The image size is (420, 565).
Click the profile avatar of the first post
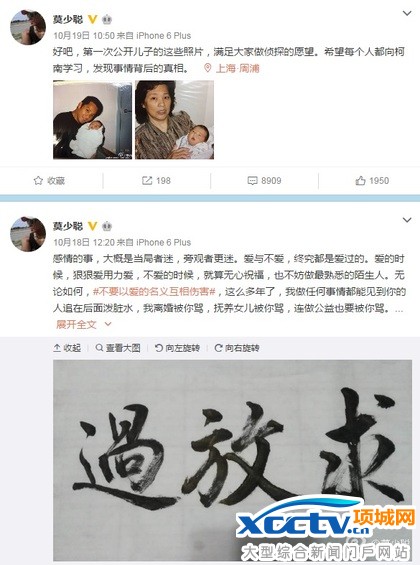pyautogui.click(x=28, y=27)
